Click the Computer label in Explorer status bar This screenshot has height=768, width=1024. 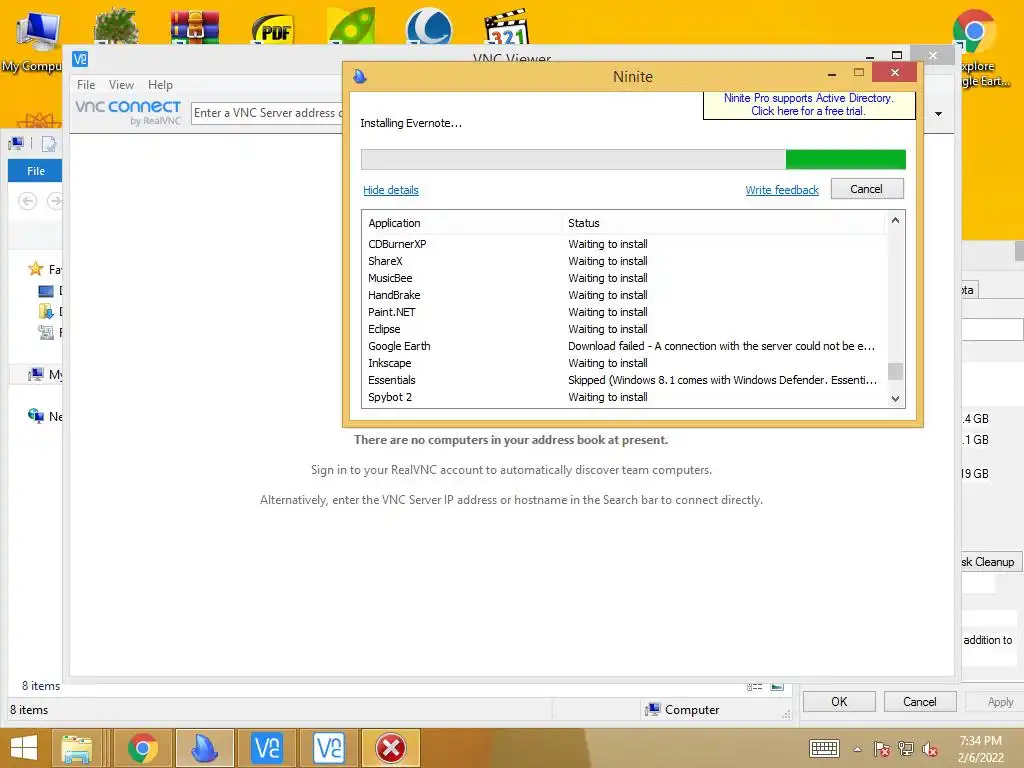692,709
